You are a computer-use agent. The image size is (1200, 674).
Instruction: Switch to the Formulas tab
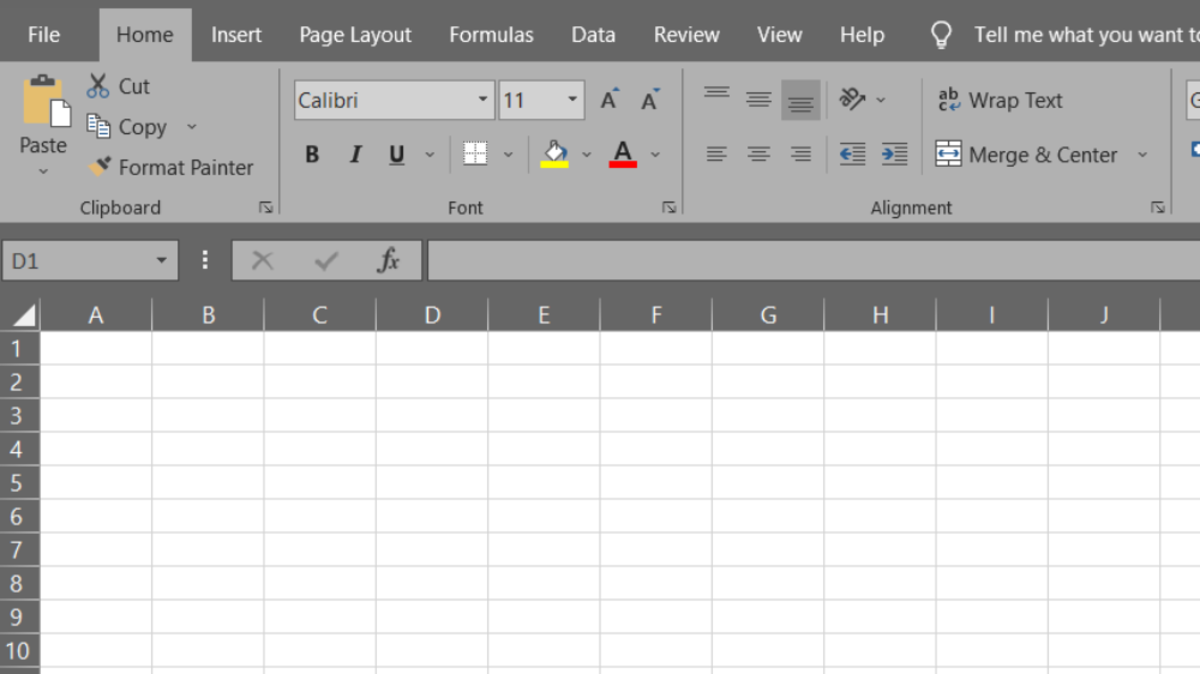[x=491, y=35]
